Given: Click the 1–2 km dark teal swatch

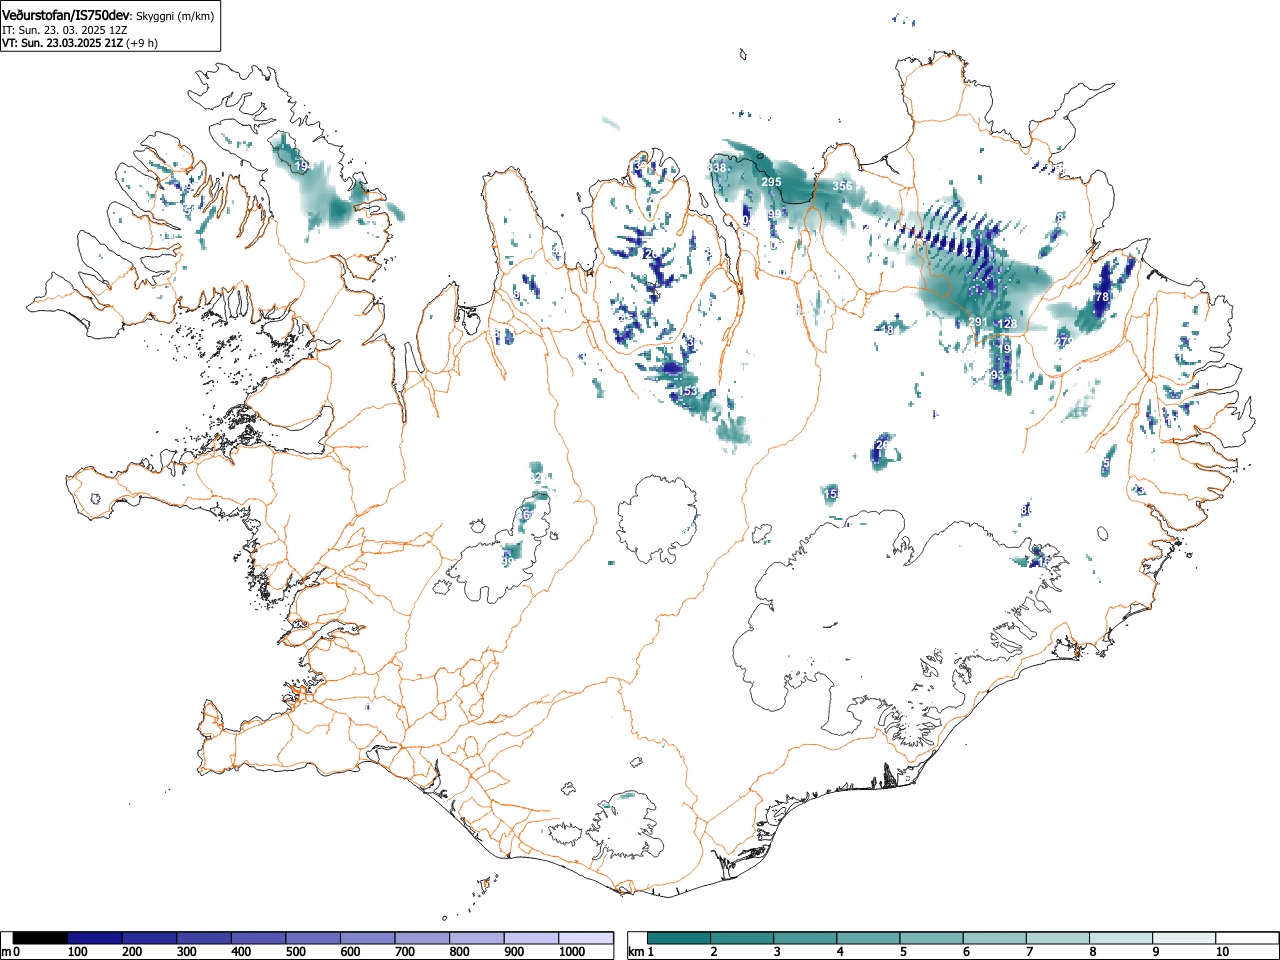Looking at the screenshot, I should (x=680, y=938).
